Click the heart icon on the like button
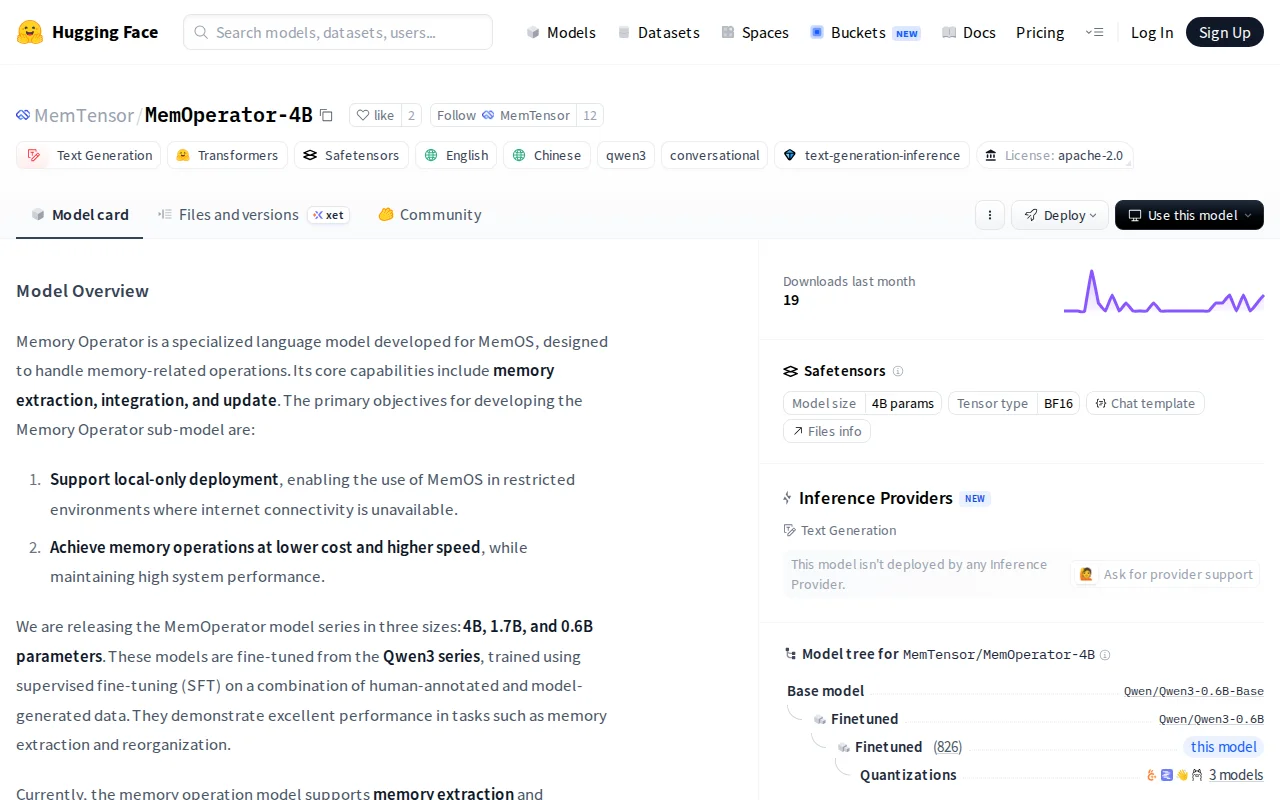Image resolution: width=1280 pixels, height=800 pixels. coord(363,115)
